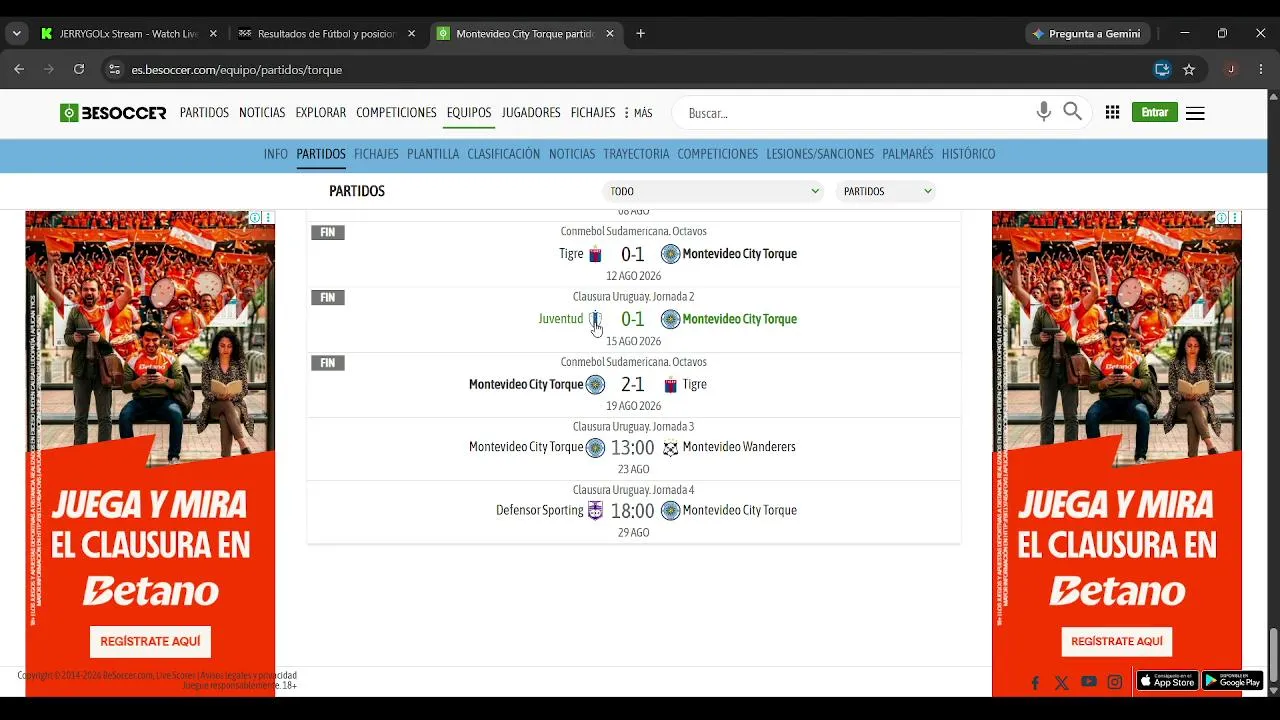1280x720 pixels.
Task: Switch to the INFO tab
Action: tap(276, 154)
